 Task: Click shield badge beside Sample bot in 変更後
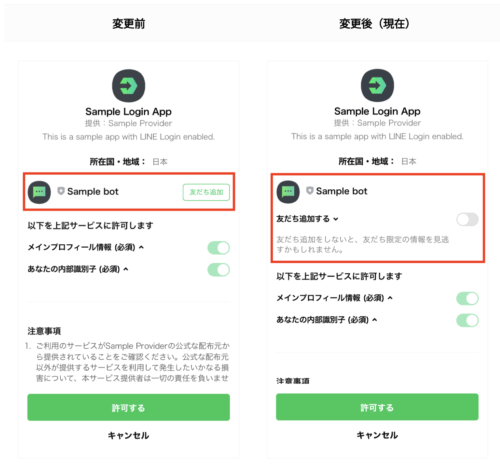310,191
